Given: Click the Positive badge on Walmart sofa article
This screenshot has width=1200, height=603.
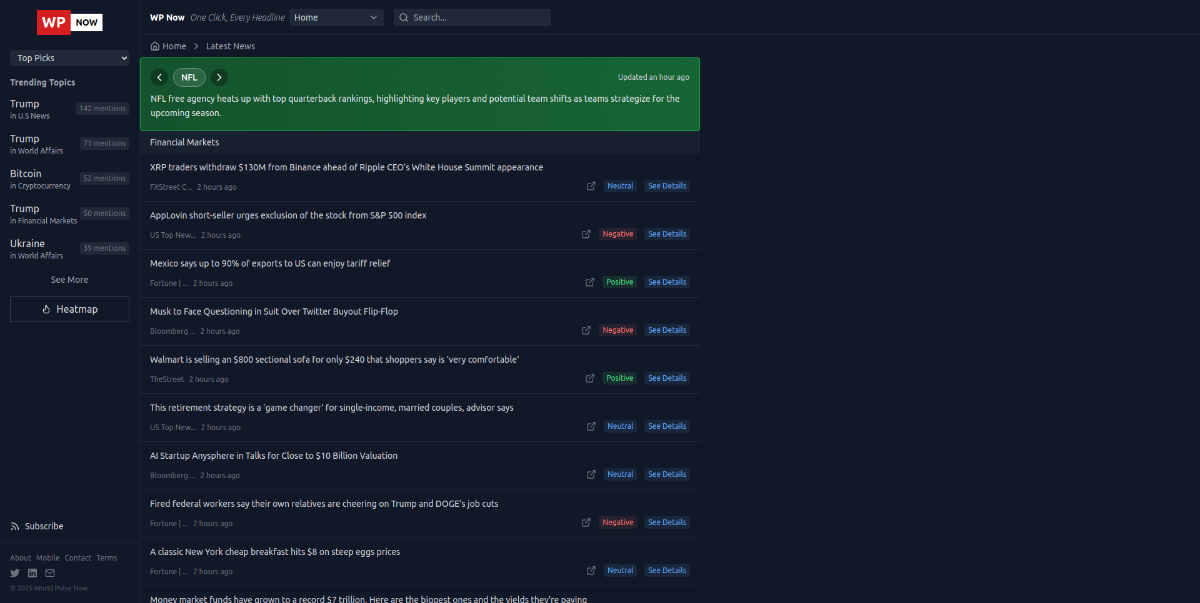Looking at the screenshot, I should 620,378.
